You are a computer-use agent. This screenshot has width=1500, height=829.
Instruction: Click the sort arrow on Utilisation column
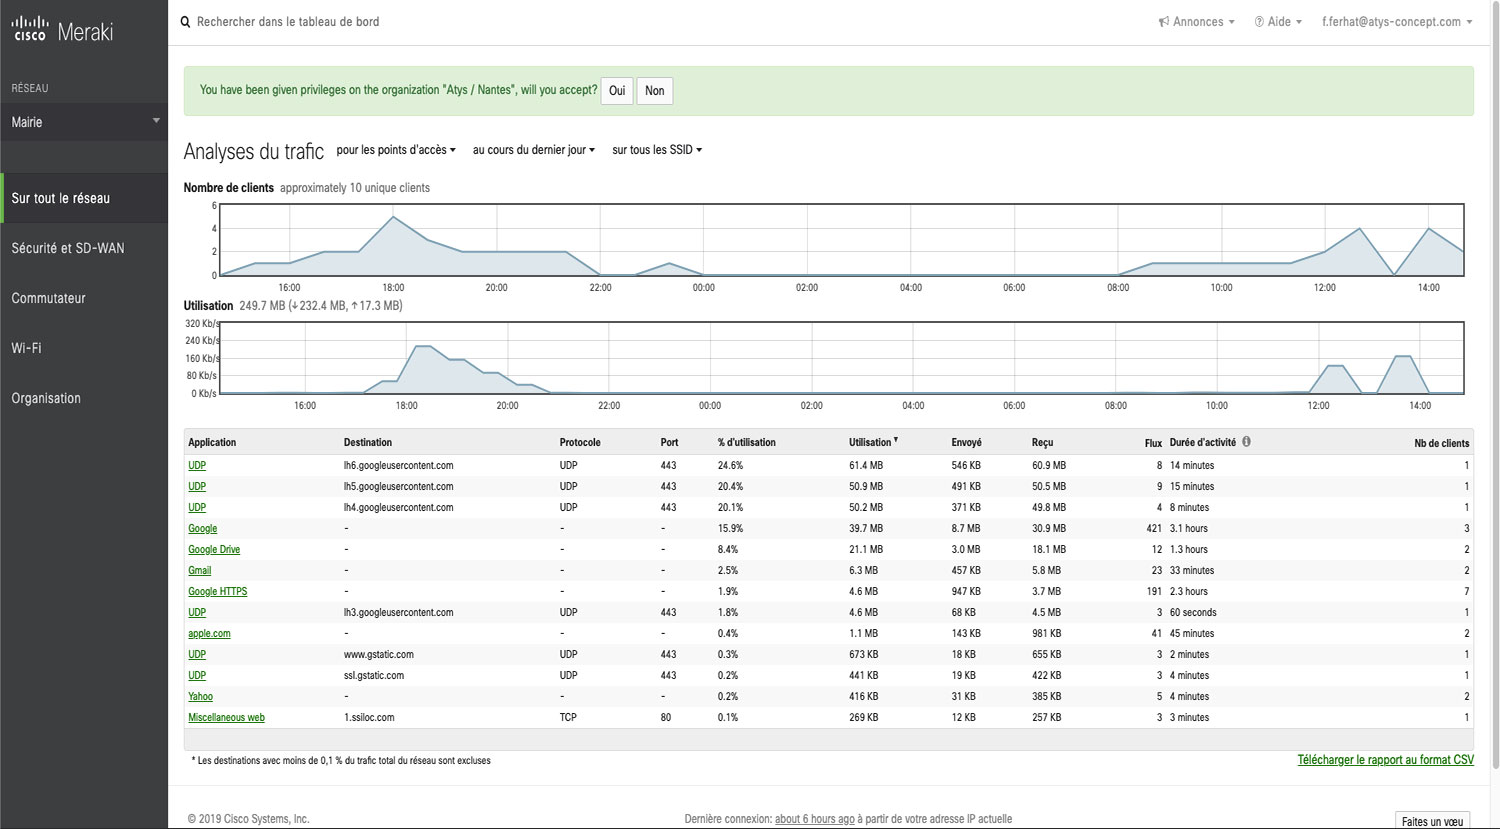896,440
